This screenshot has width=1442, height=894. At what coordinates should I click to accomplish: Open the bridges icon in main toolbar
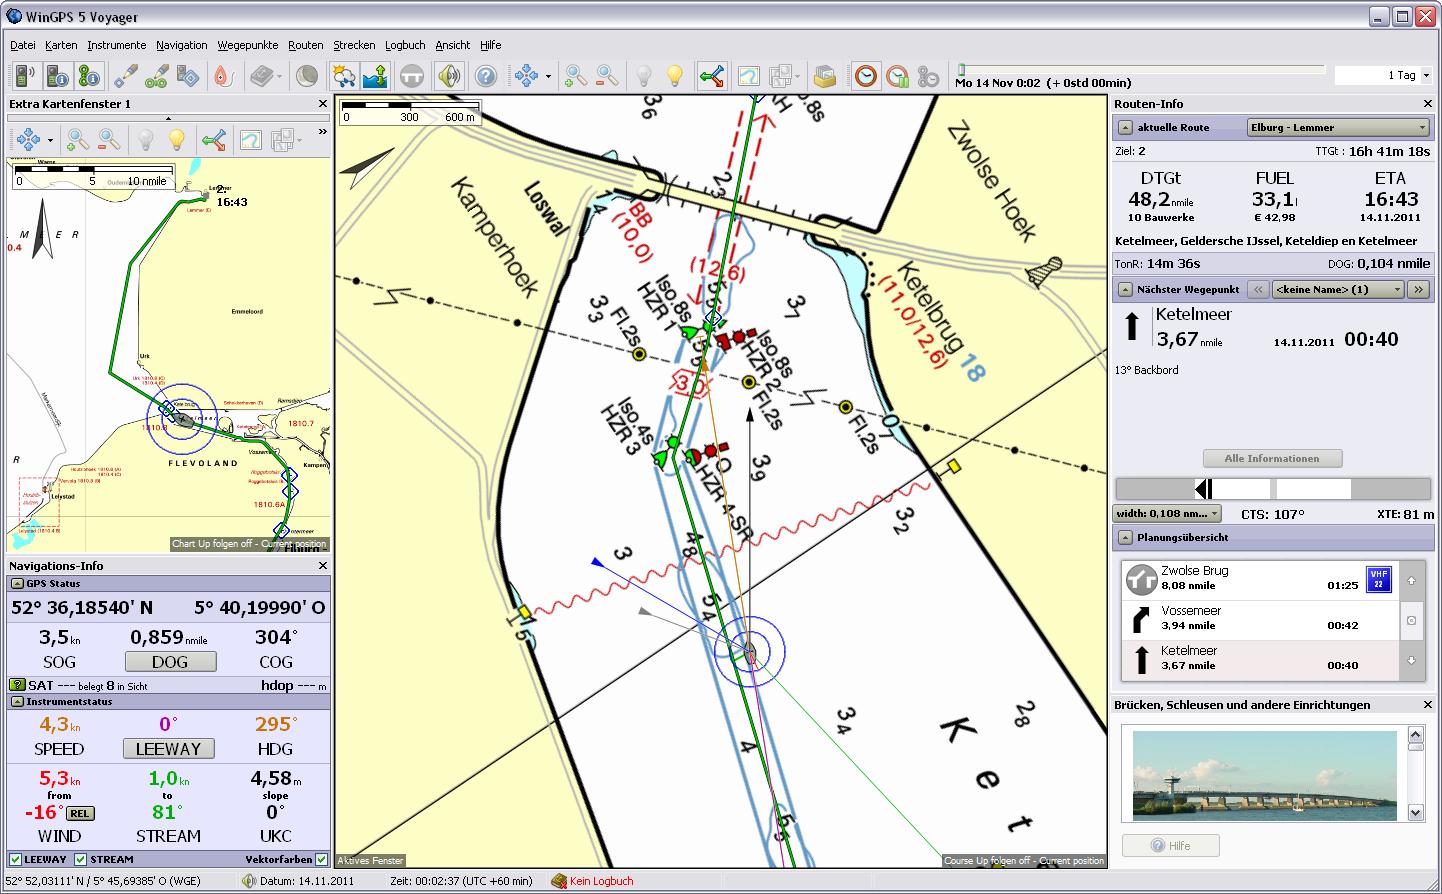point(411,76)
